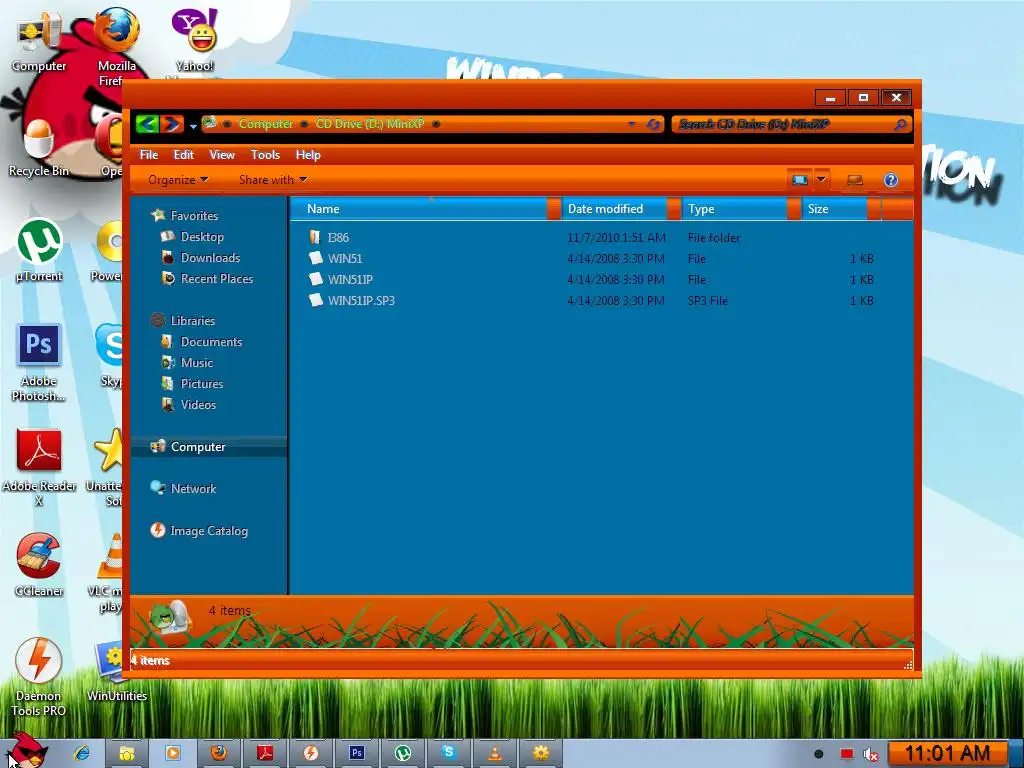1024x768 pixels.
Task: Click the Adobe Reader X desktop icon
Action: pos(39,467)
